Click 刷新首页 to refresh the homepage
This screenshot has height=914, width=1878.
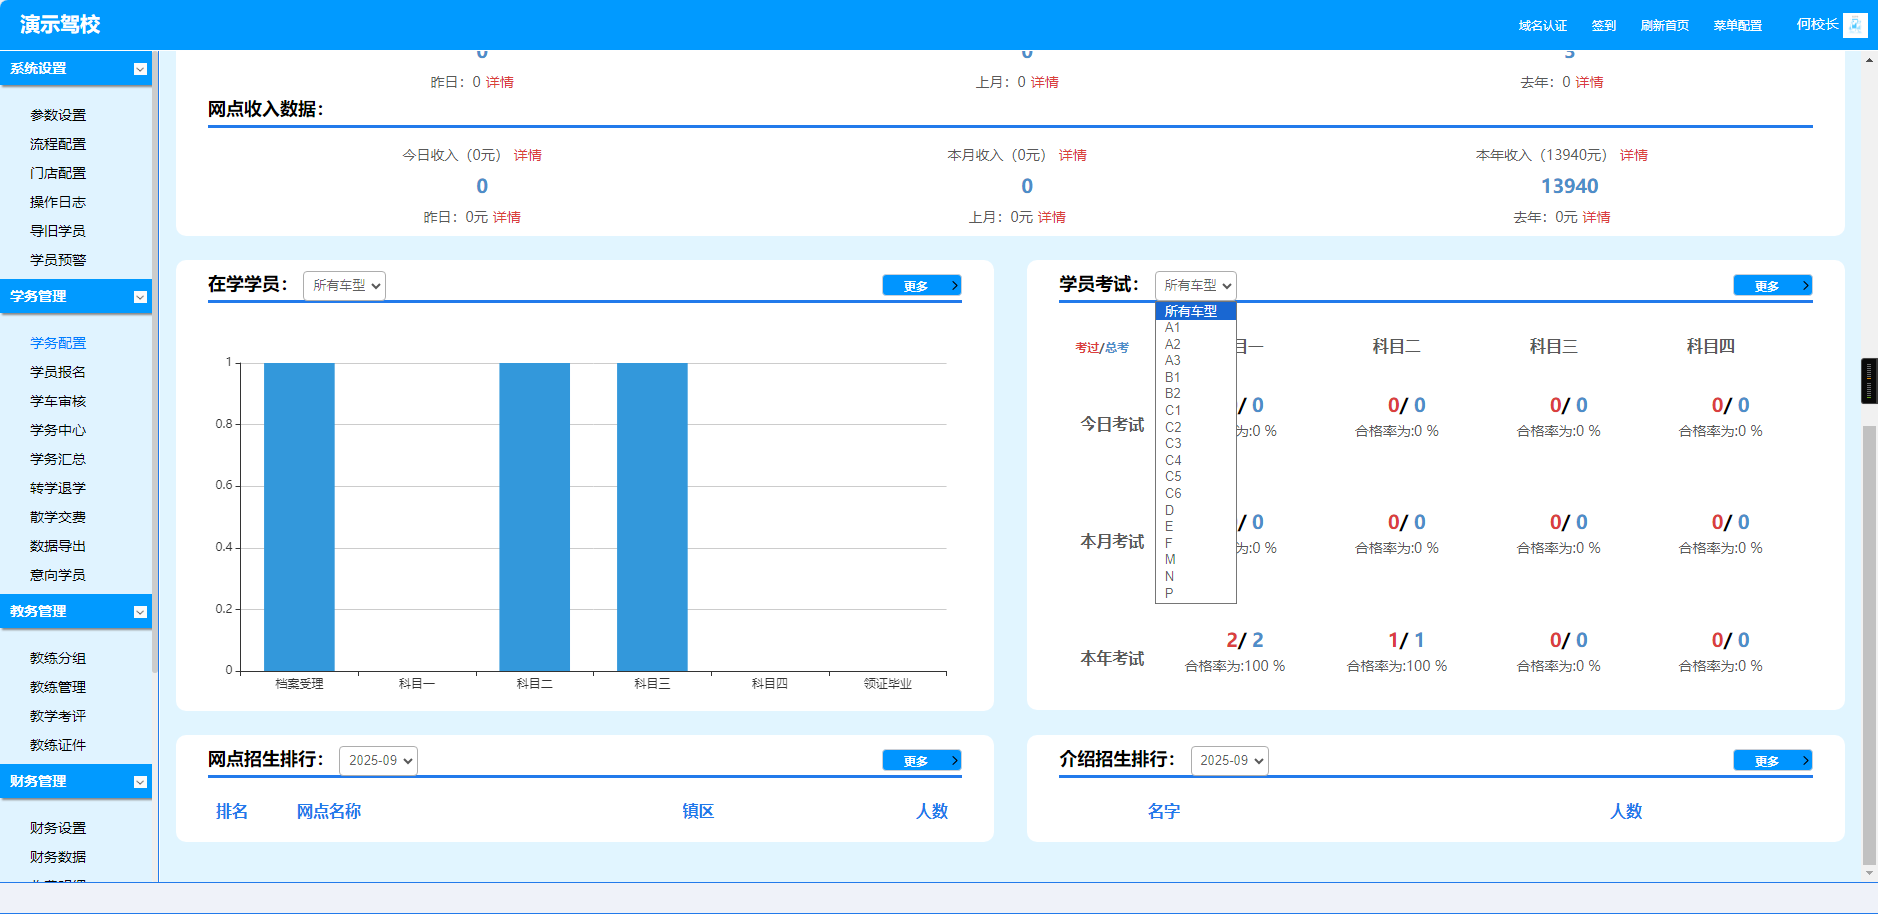click(x=1664, y=25)
